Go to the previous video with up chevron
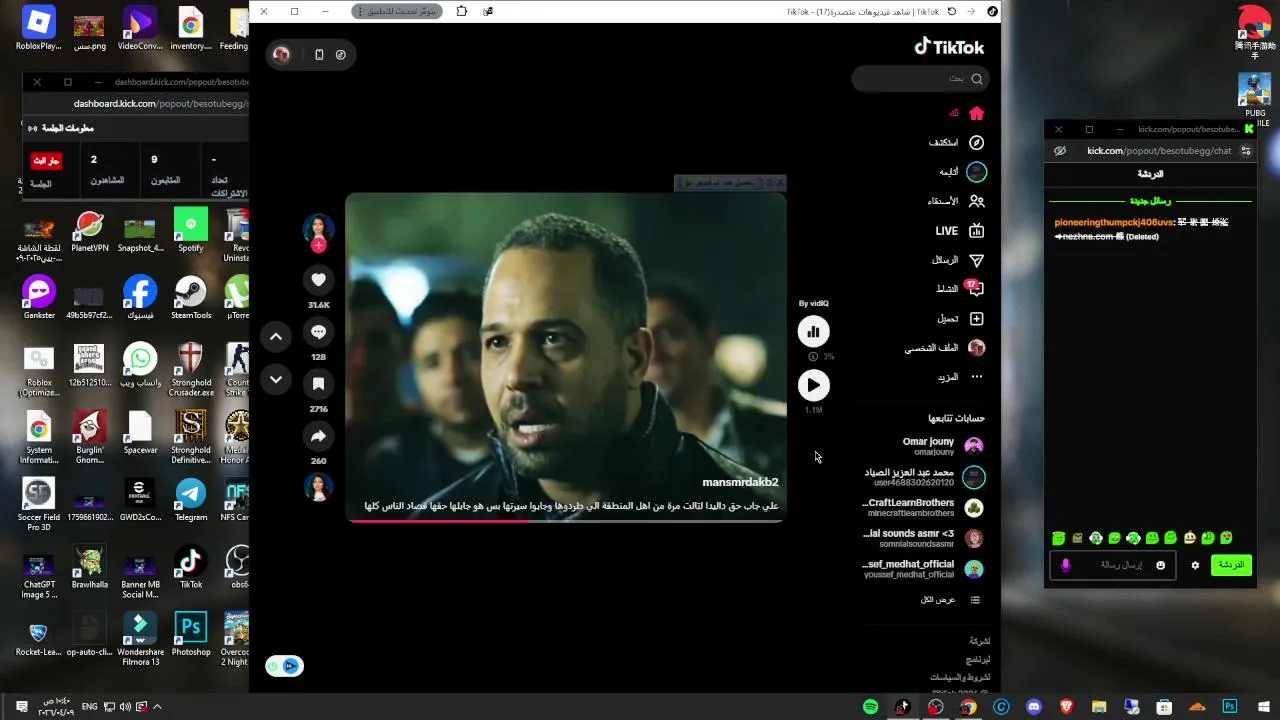The height and width of the screenshot is (720, 1280). click(x=276, y=337)
